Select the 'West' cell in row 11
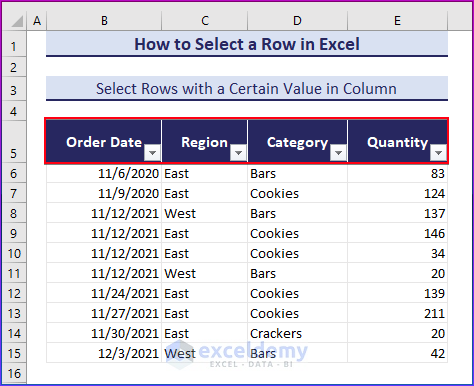Image resolution: width=474 pixels, height=386 pixels. [x=205, y=273]
